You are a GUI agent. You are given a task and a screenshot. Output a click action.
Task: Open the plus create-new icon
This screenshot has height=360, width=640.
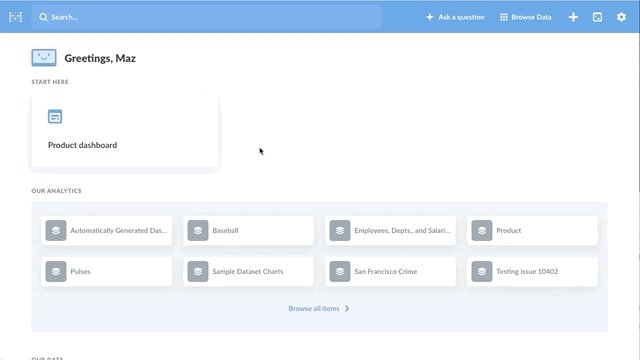[x=573, y=17]
